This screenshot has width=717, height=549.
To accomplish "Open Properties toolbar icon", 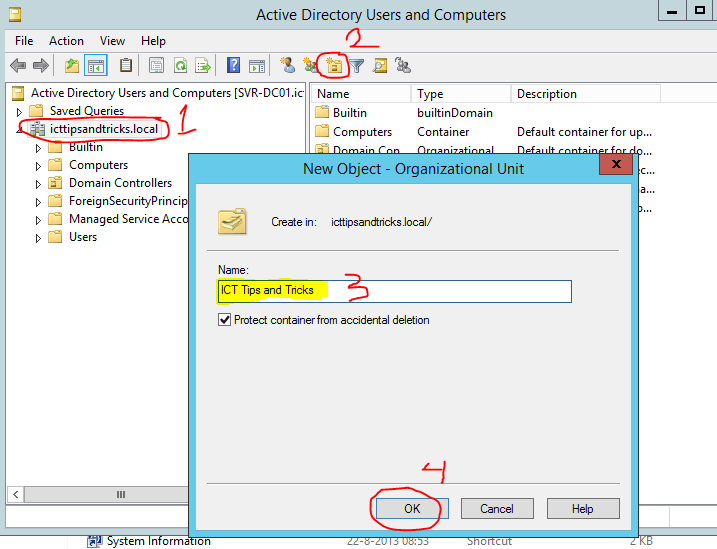I will (x=156, y=66).
